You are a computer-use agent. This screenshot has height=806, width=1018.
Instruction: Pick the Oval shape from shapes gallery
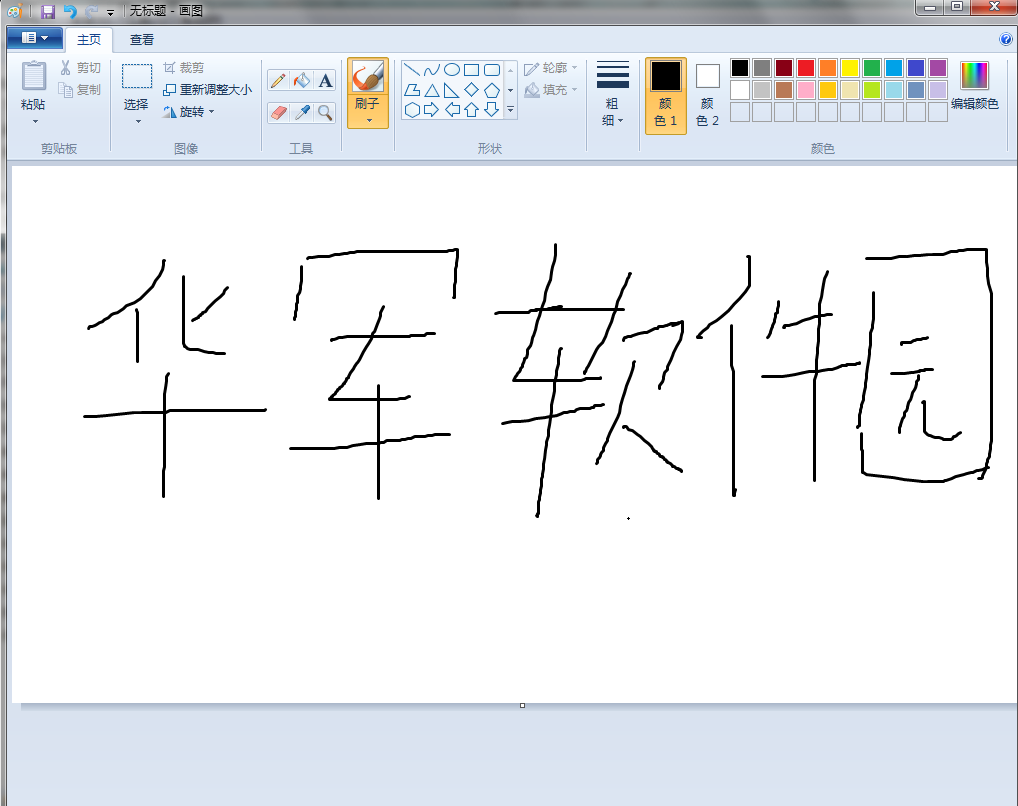pyautogui.click(x=452, y=69)
